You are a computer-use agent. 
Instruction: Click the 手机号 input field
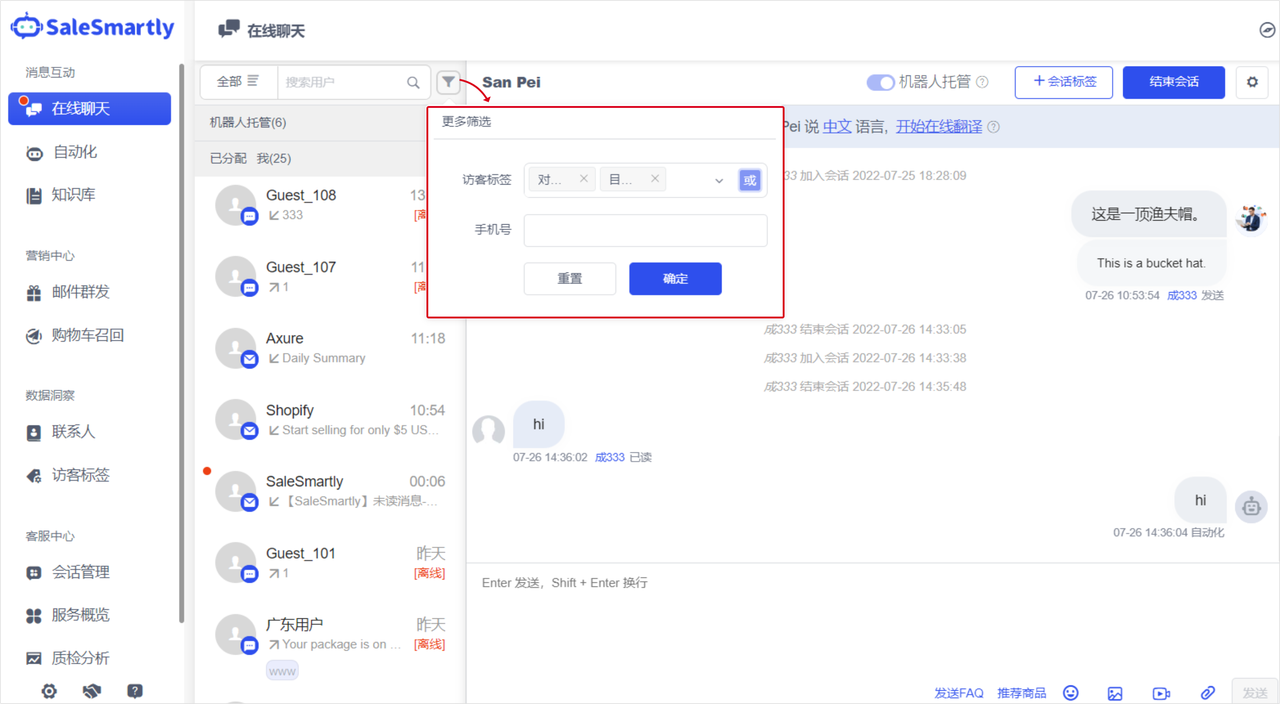(645, 230)
